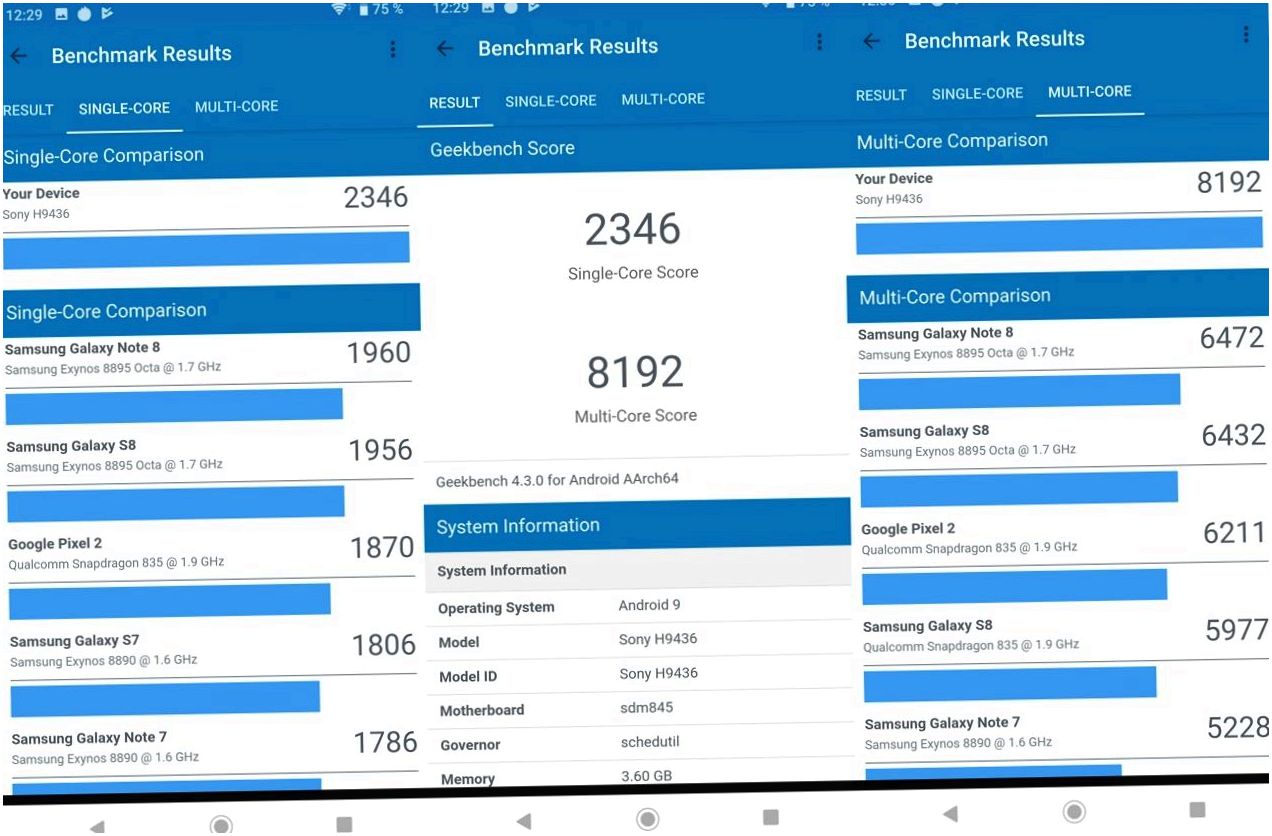This screenshot has height=836, width=1272.
Task: Select SINGLE-CORE tab on the Geekbench Score screen
Action: (x=551, y=100)
